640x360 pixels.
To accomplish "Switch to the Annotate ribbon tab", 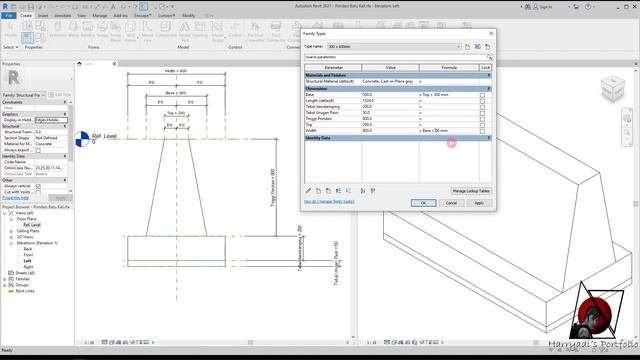I will pos(62,16).
